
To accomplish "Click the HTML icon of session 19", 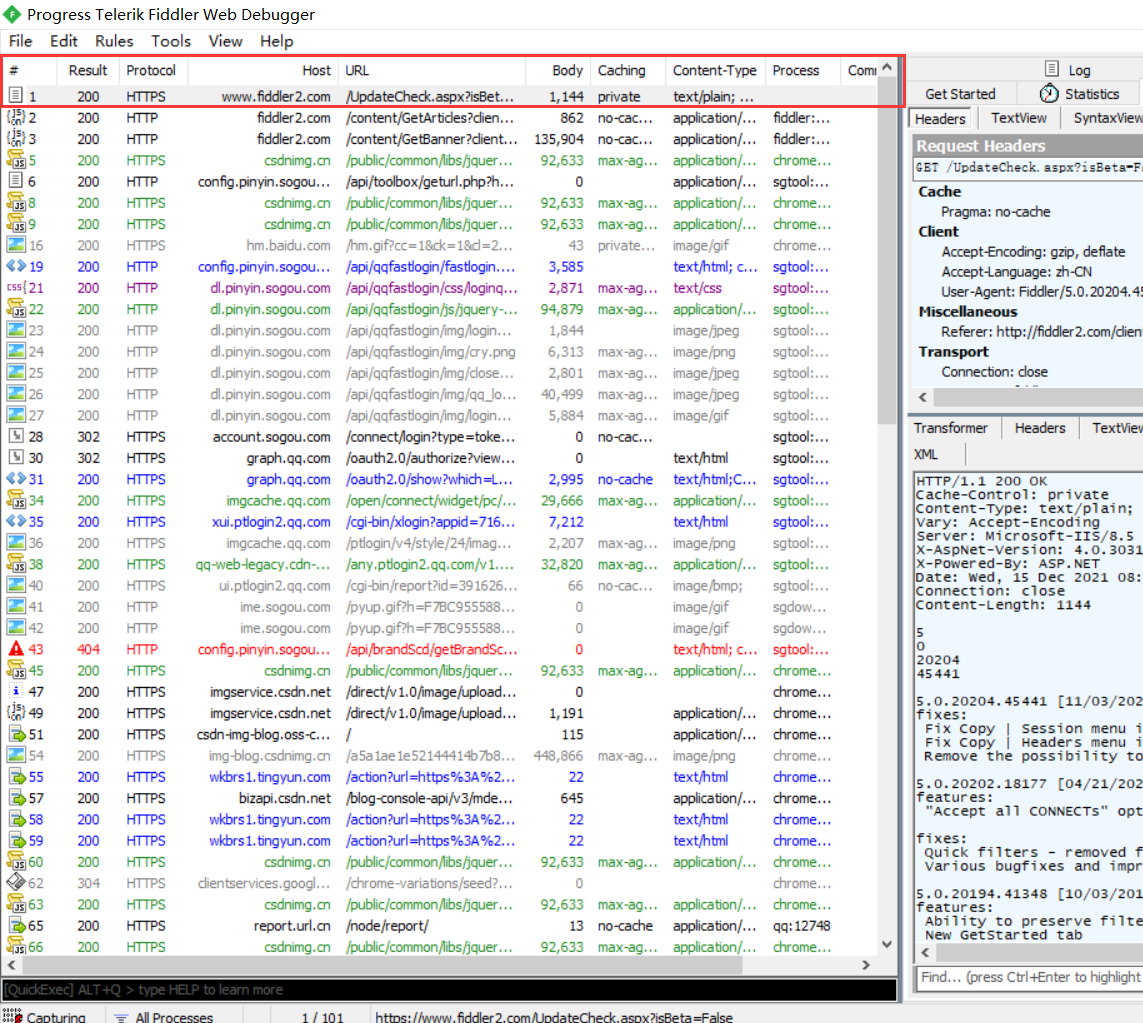I will point(16,266).
